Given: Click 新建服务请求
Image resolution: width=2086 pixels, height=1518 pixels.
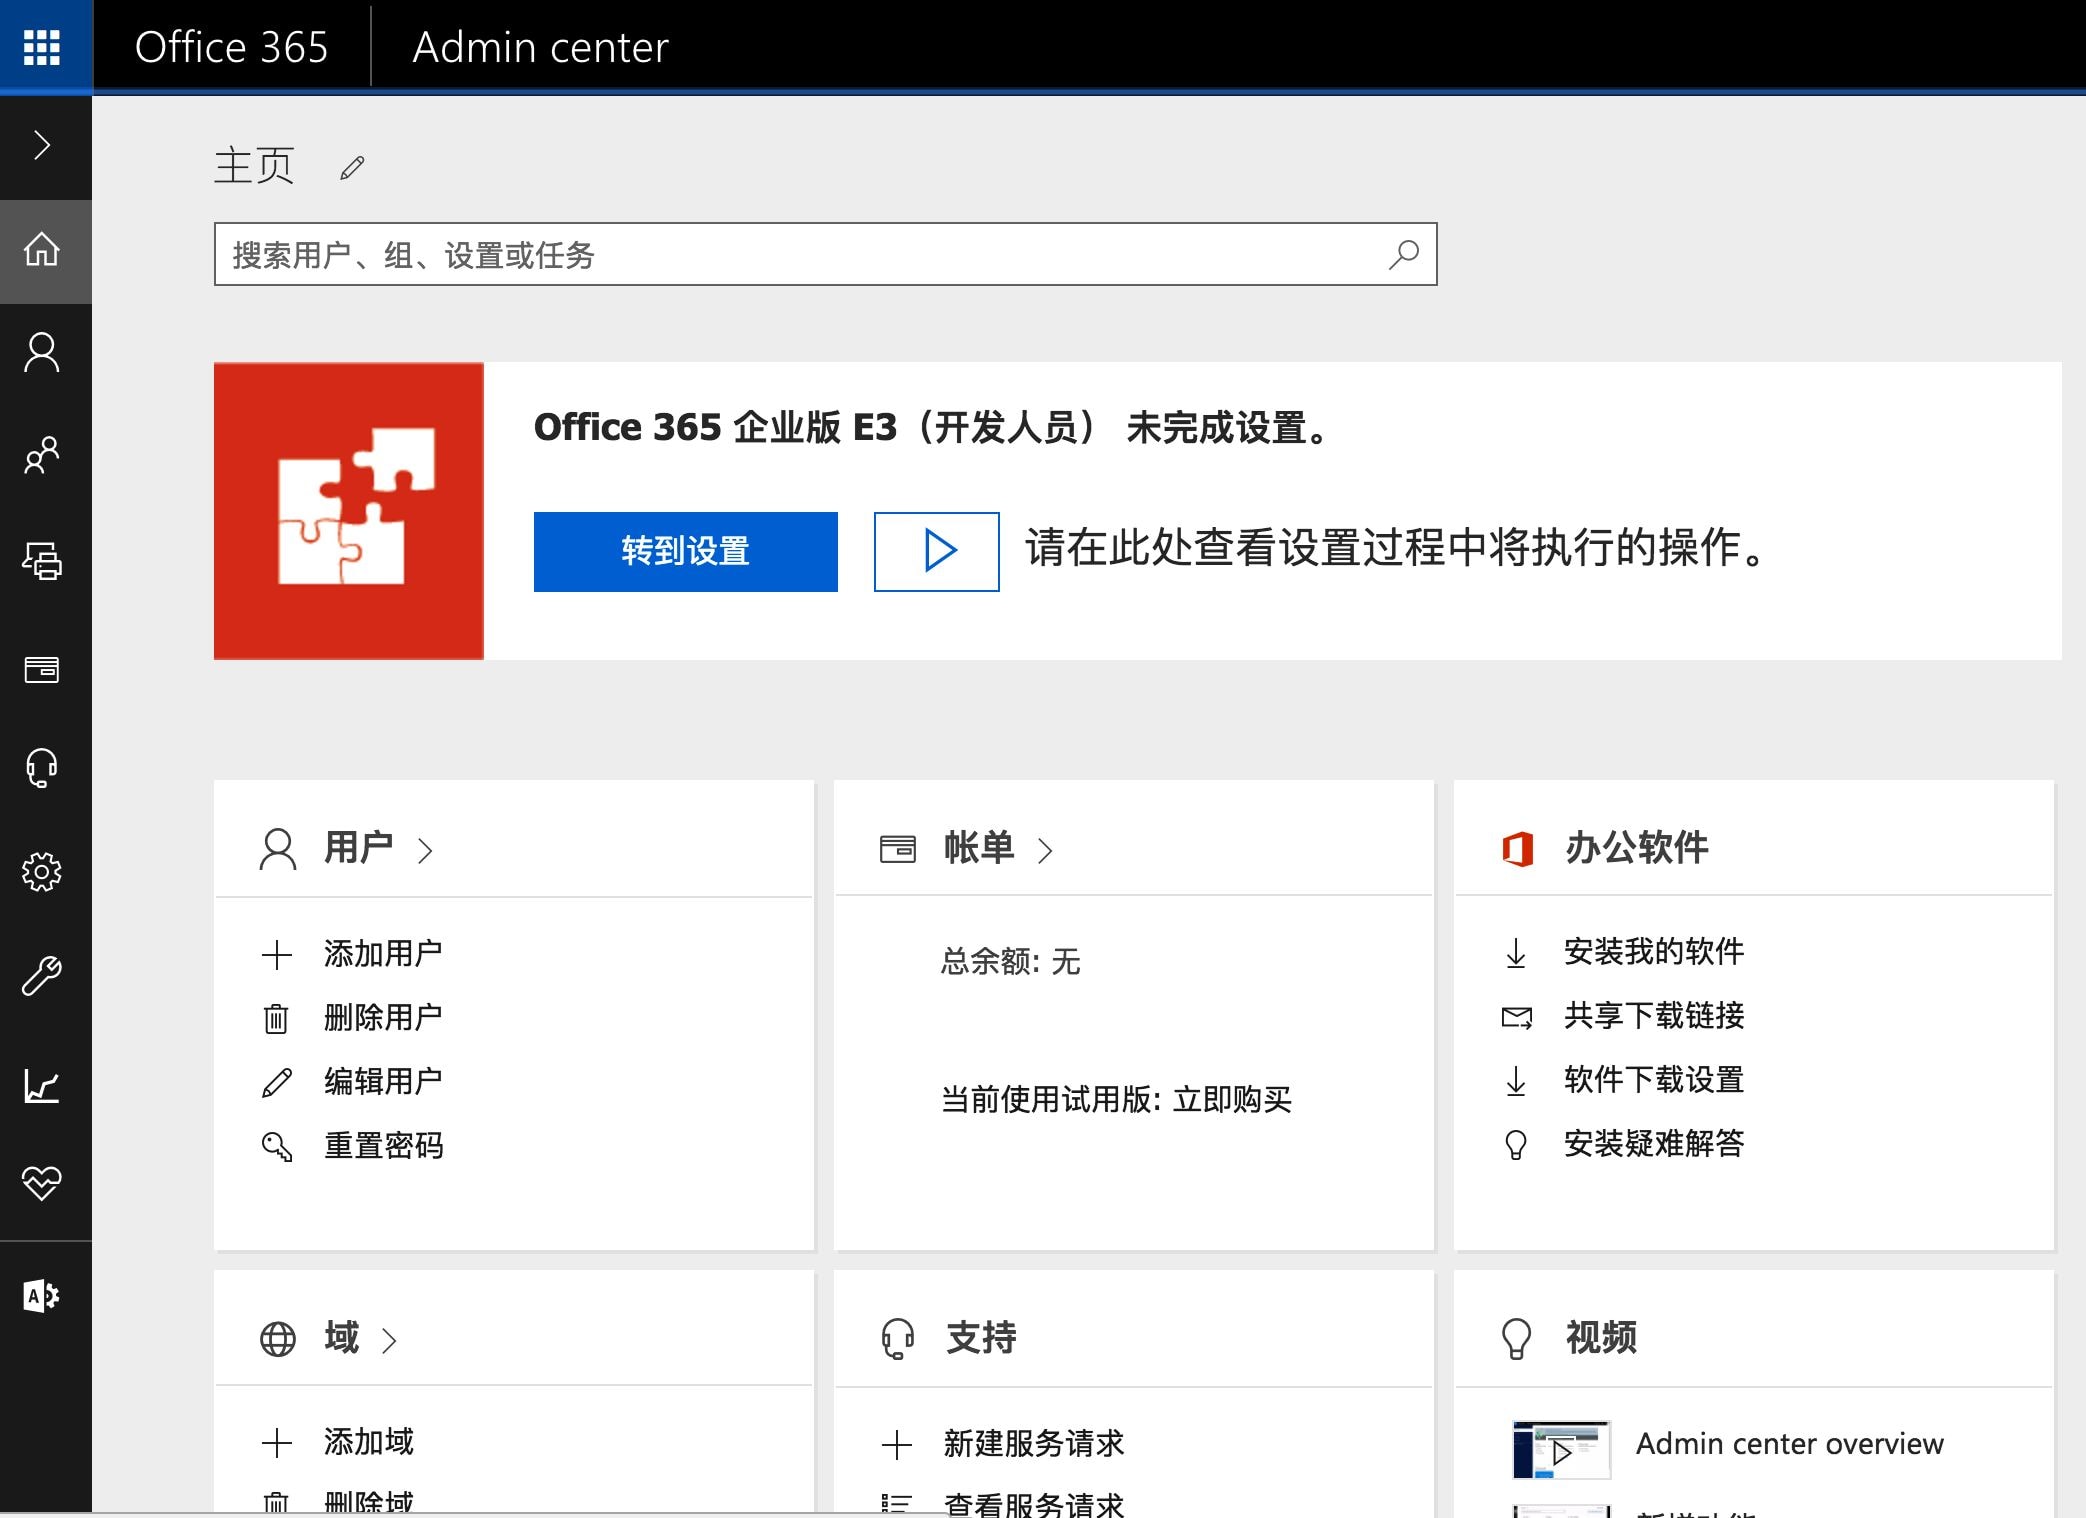Looking at the screenshot, I should click(1034, 1444).
